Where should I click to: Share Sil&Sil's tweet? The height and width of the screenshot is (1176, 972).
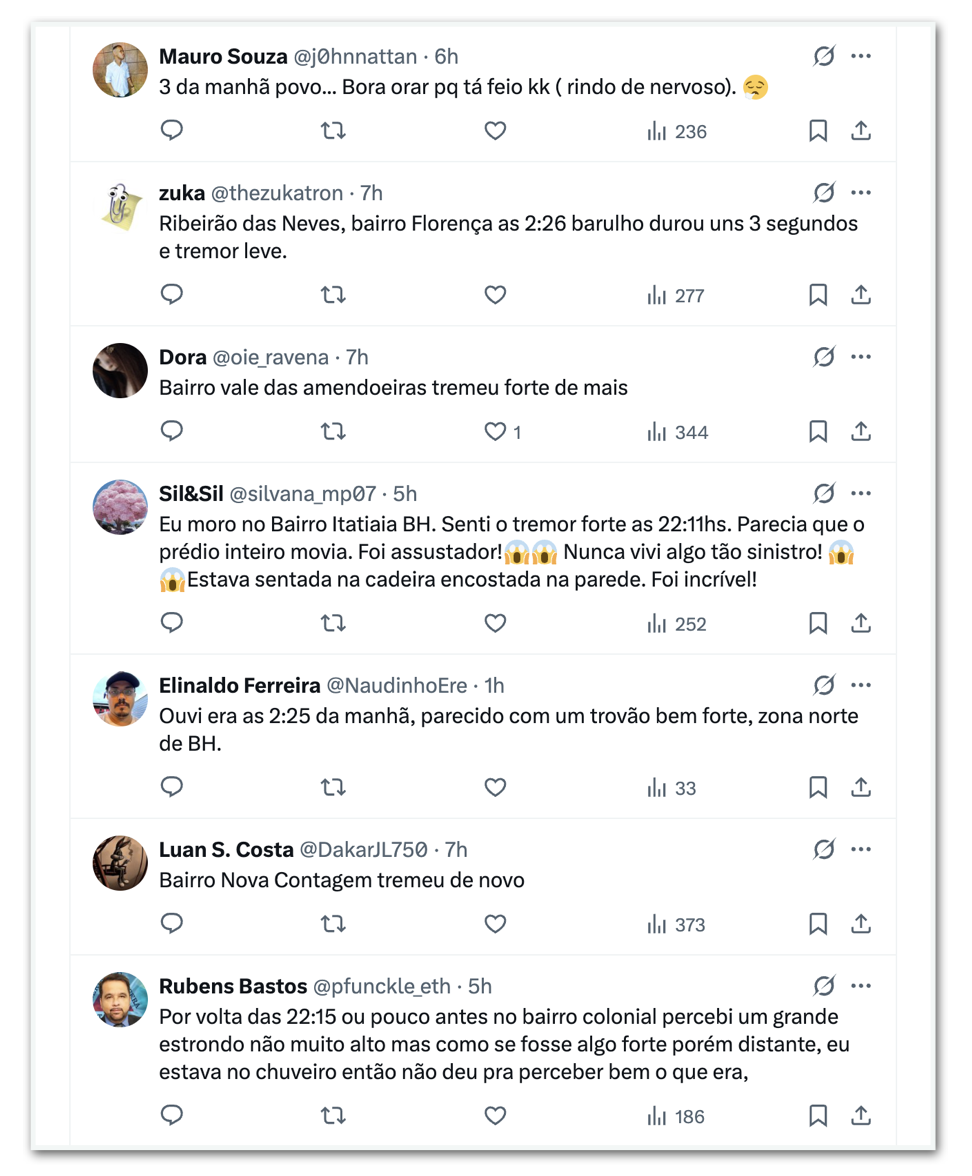(860, 624)
